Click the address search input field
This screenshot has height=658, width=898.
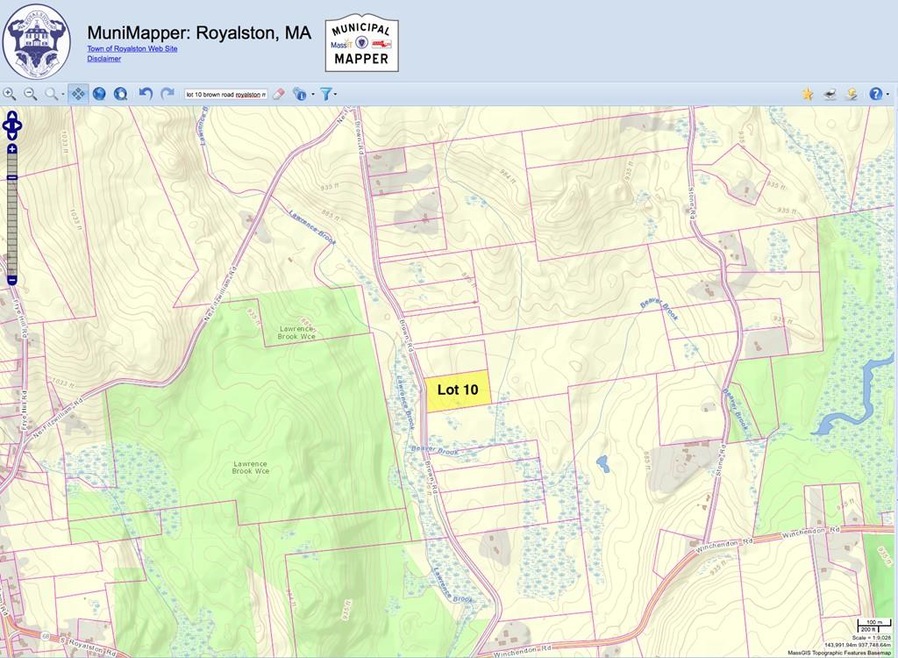point(225,94)
